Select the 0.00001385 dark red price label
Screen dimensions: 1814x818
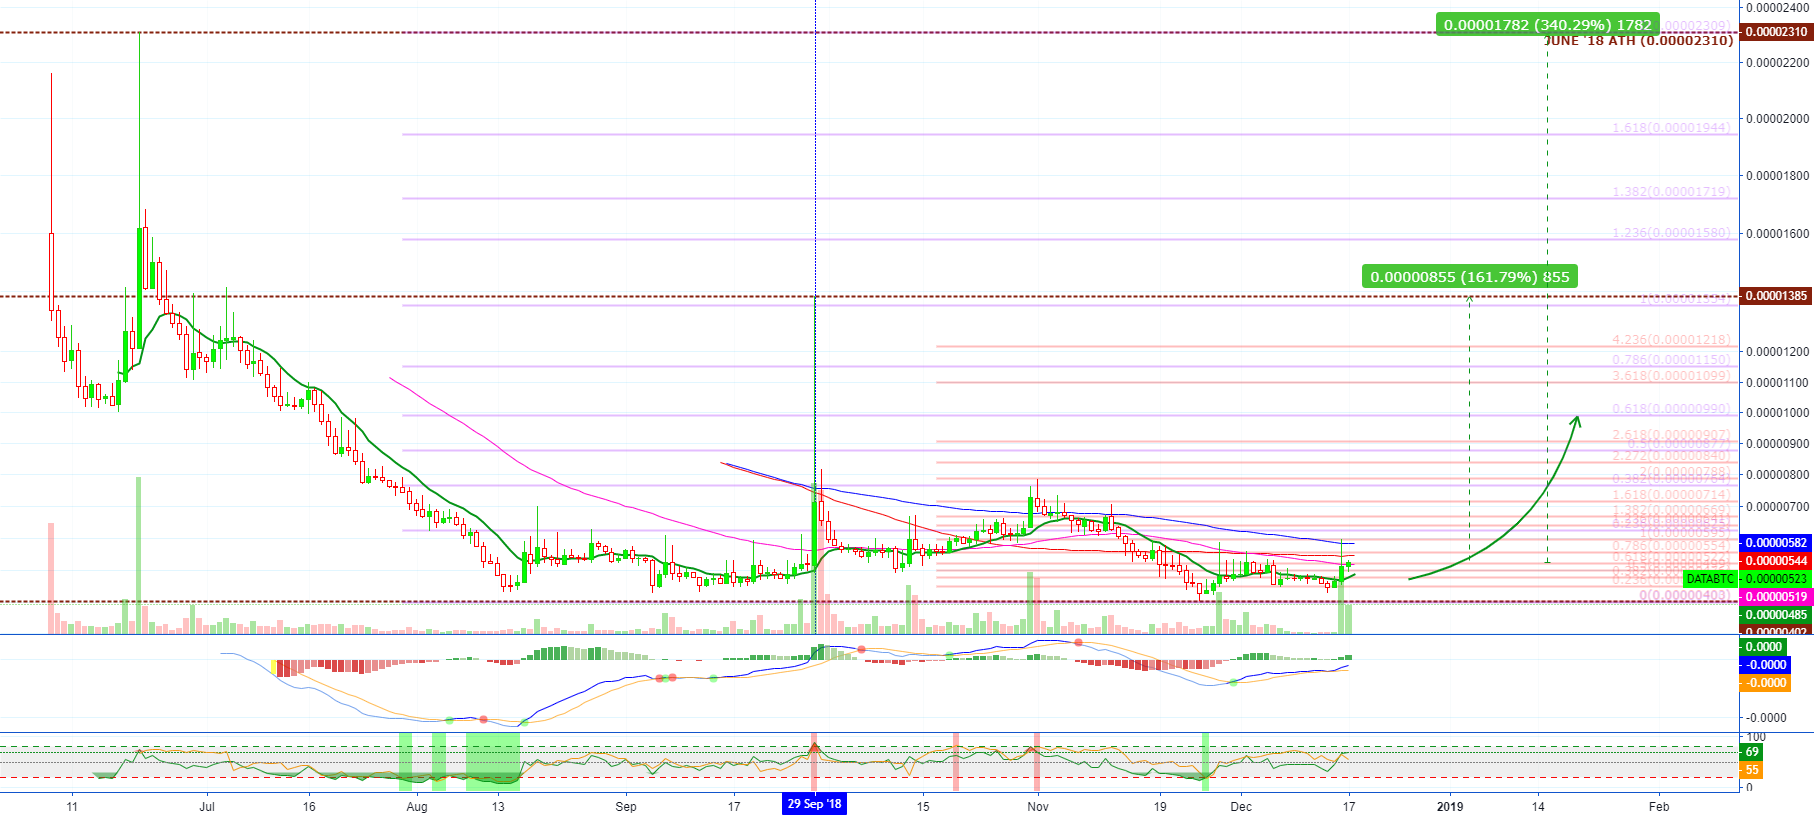tap(1776, 296)
